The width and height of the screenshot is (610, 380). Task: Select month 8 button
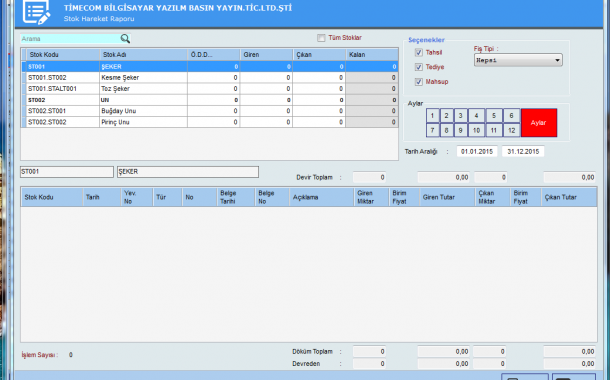click(x=446, y=130)
